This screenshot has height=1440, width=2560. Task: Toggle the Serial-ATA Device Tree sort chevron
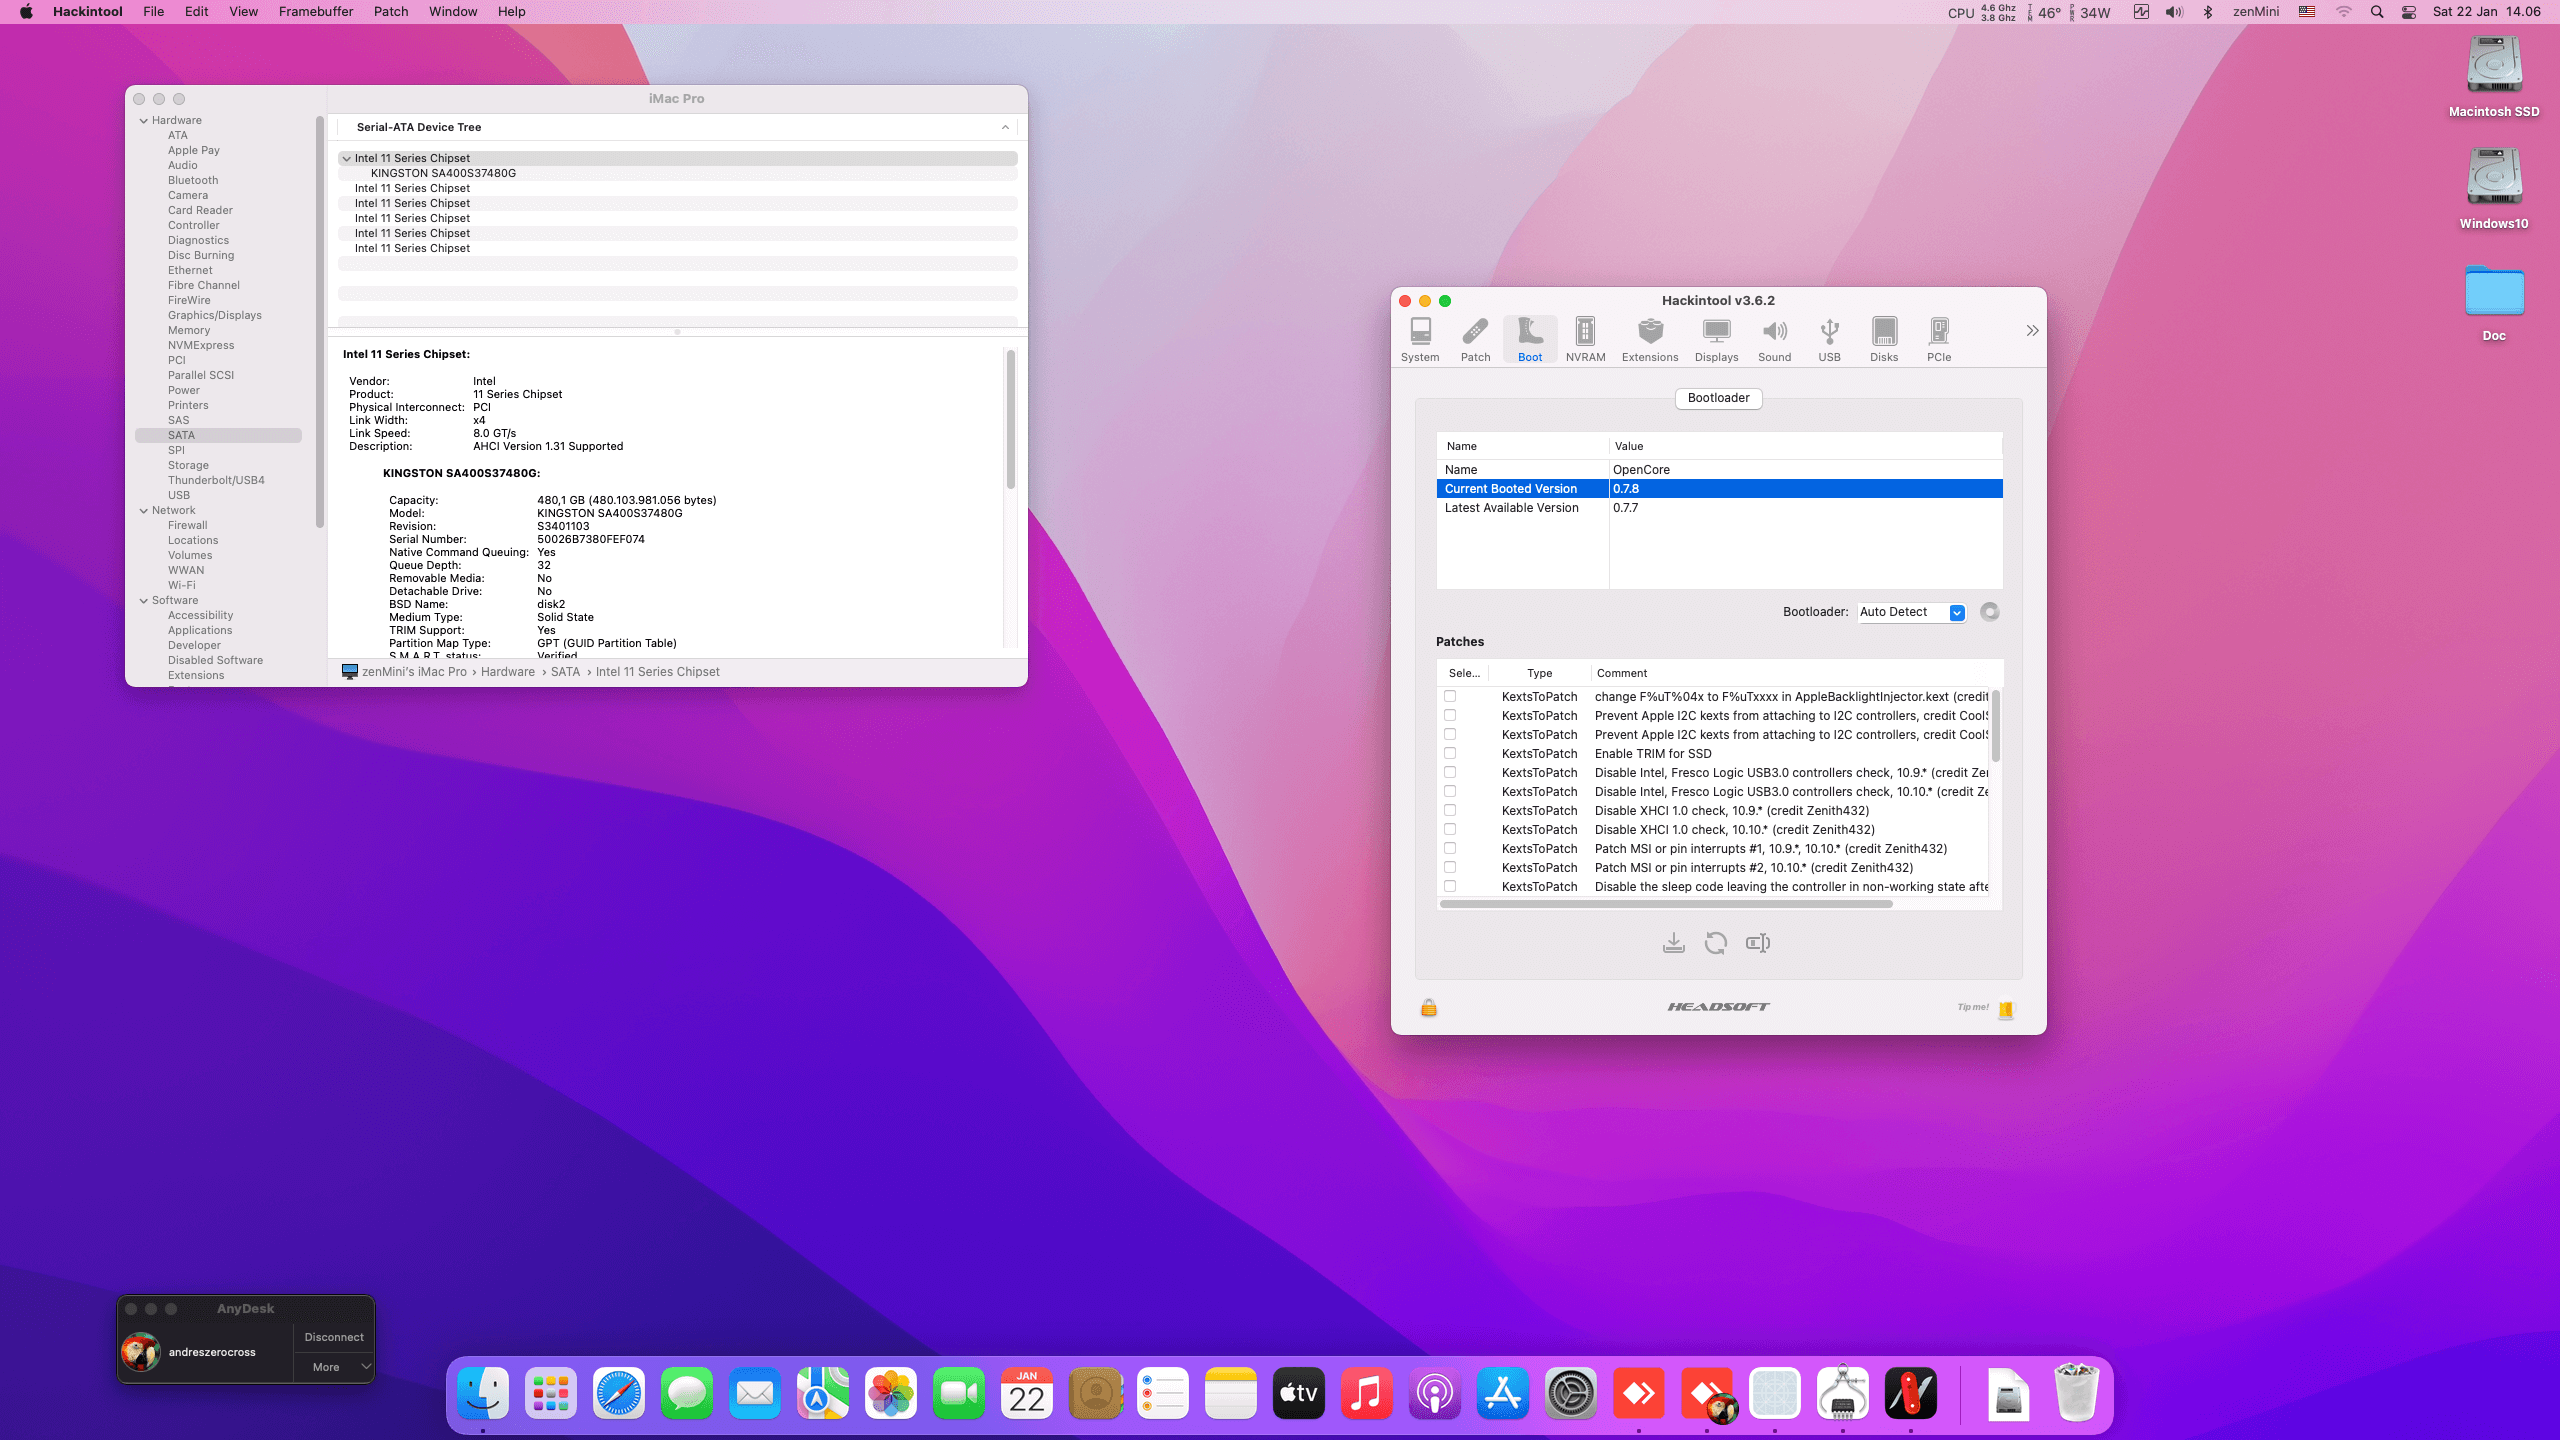(x=1005, y=127)
